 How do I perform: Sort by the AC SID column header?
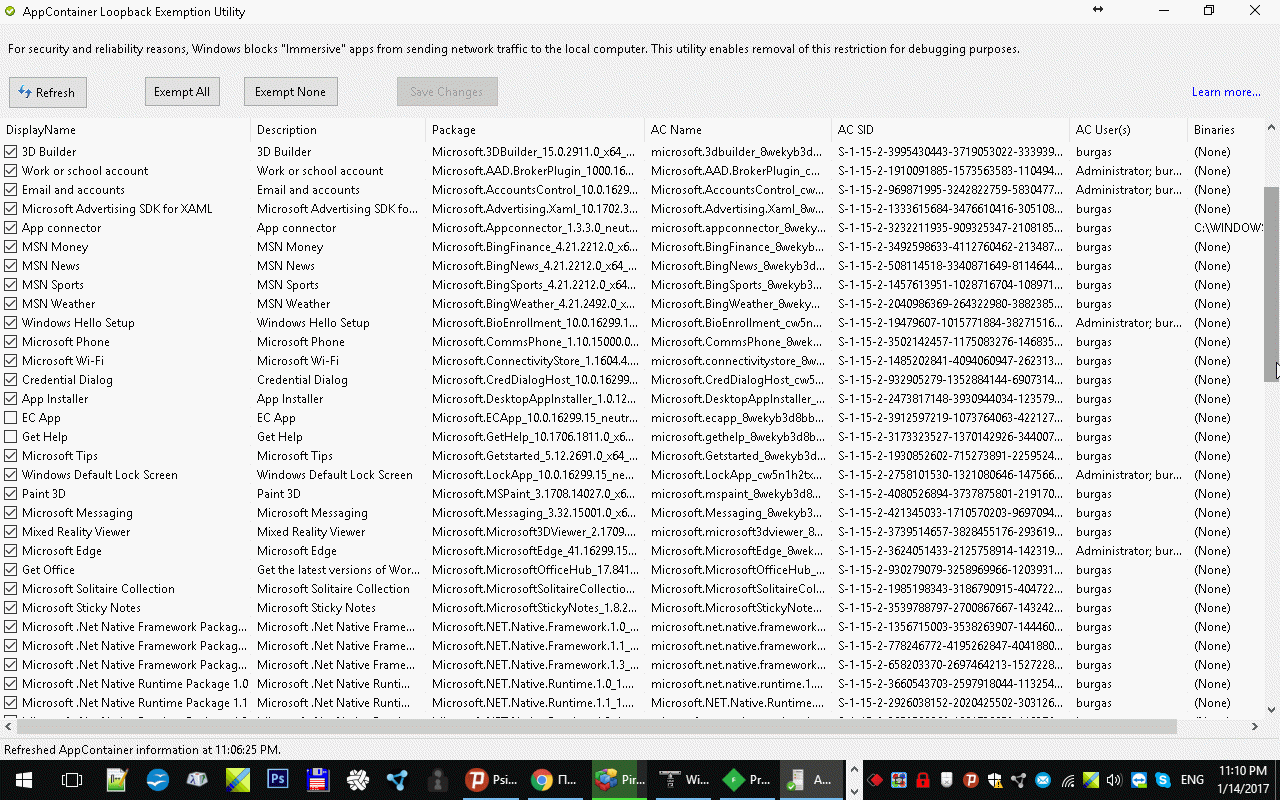click(x=950, y=130)
